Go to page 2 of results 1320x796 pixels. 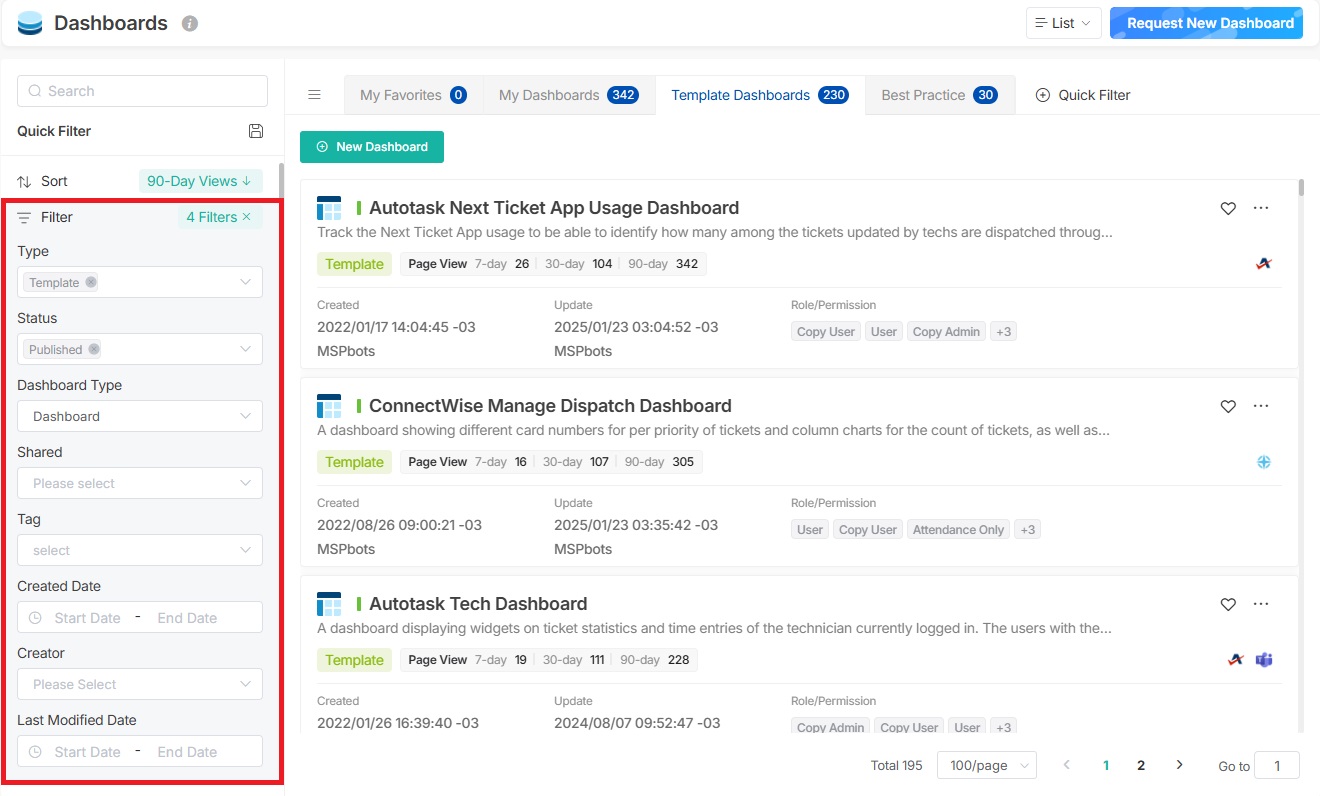click(x=1141, y=765)
